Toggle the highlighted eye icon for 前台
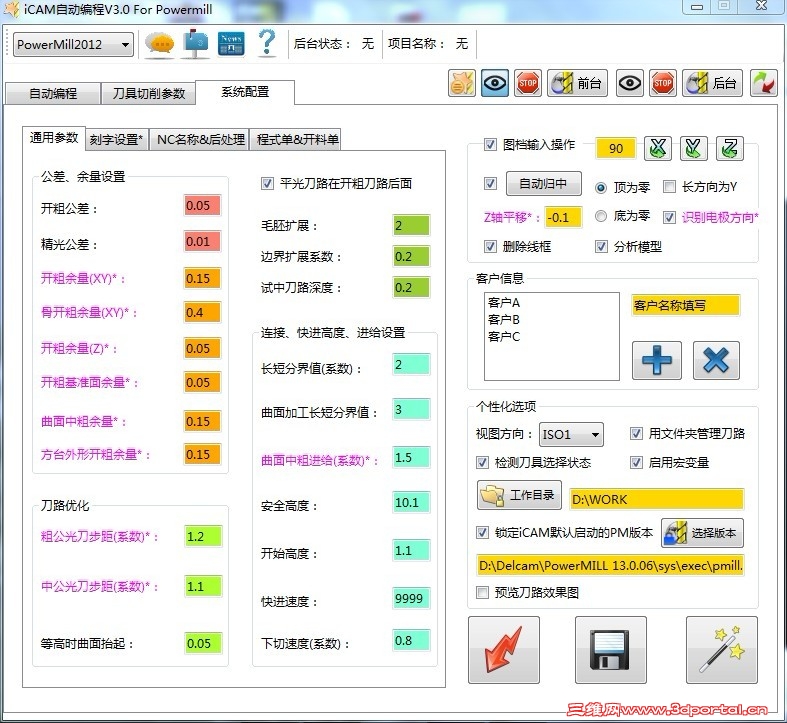The height and width of the screenshot is (723, 787). [x=494, y=83]
